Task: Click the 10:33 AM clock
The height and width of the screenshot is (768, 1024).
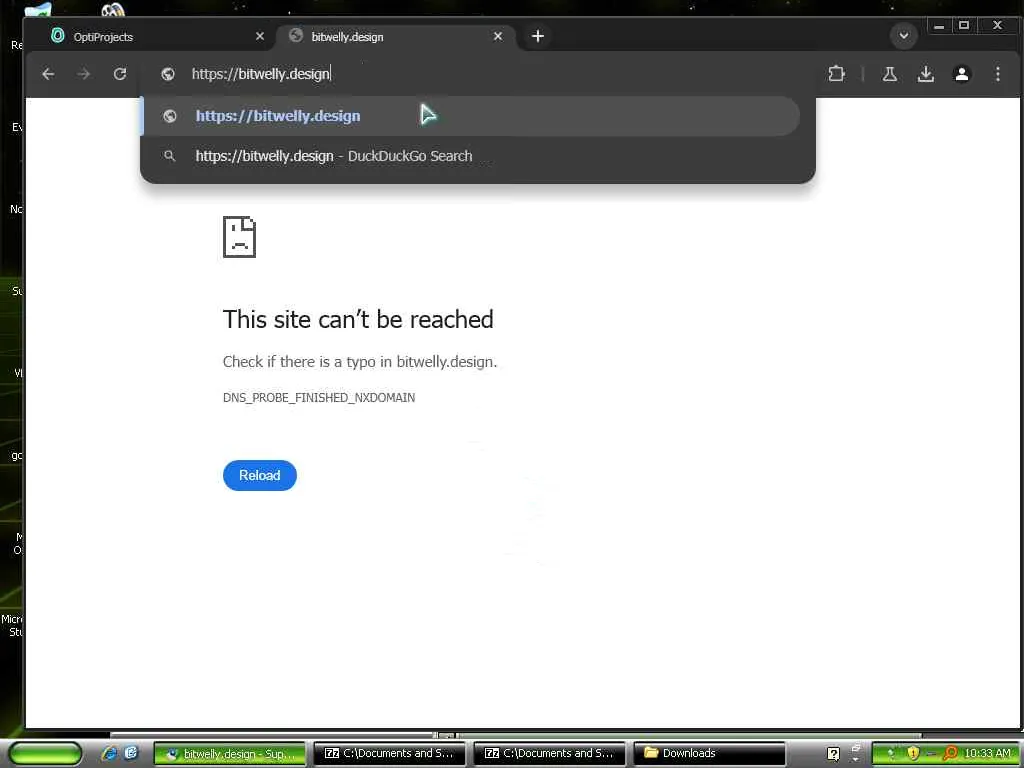Action: [x=987, y=753]
